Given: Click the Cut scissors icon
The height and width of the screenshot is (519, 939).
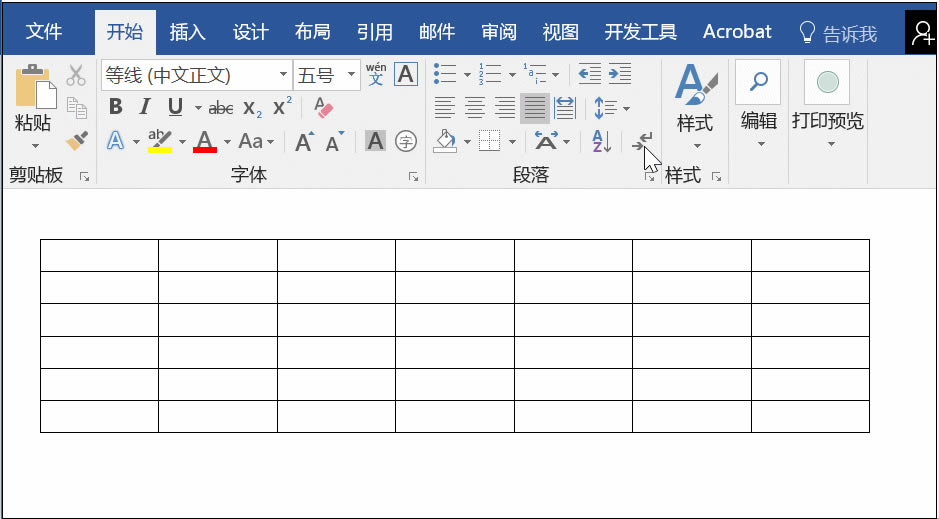Looking at the screenshot, I should (76, 75).
